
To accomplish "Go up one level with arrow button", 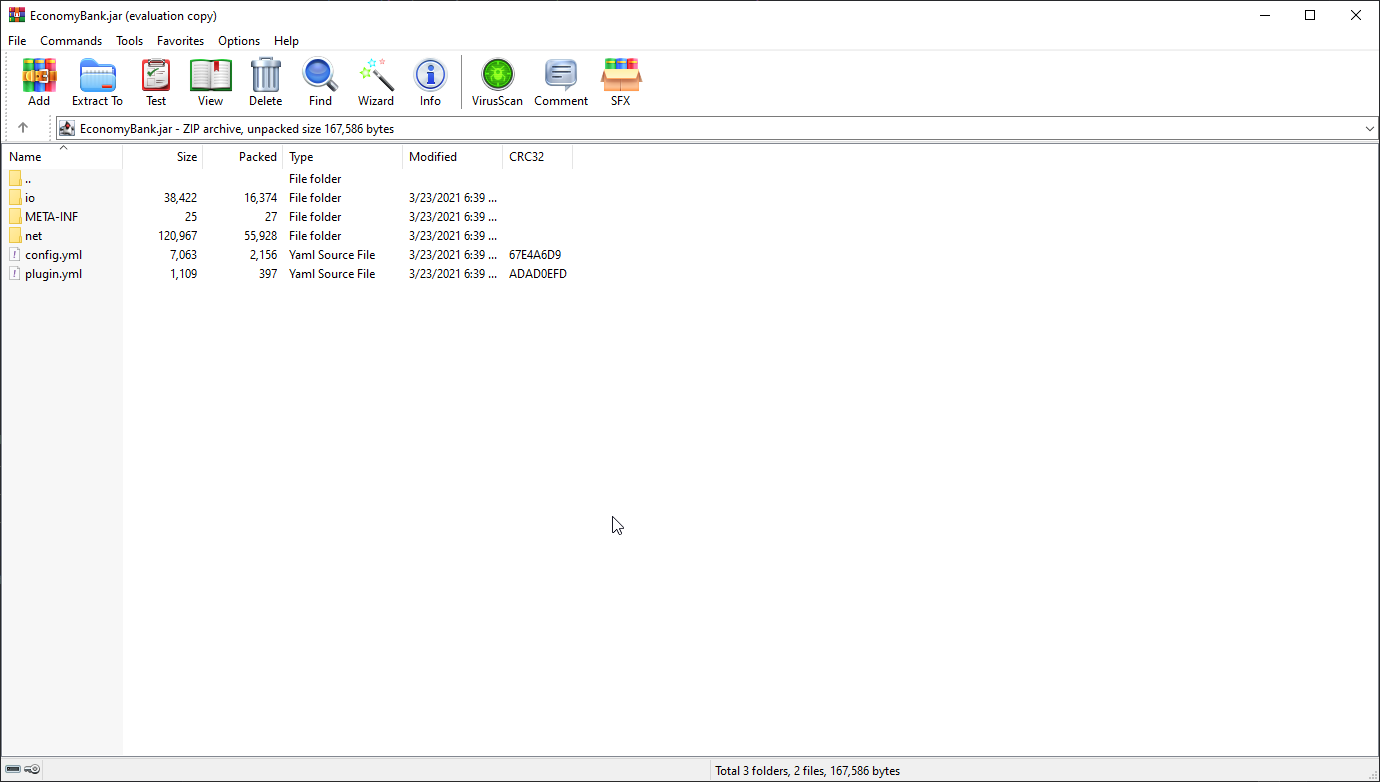I will [23, 128].
